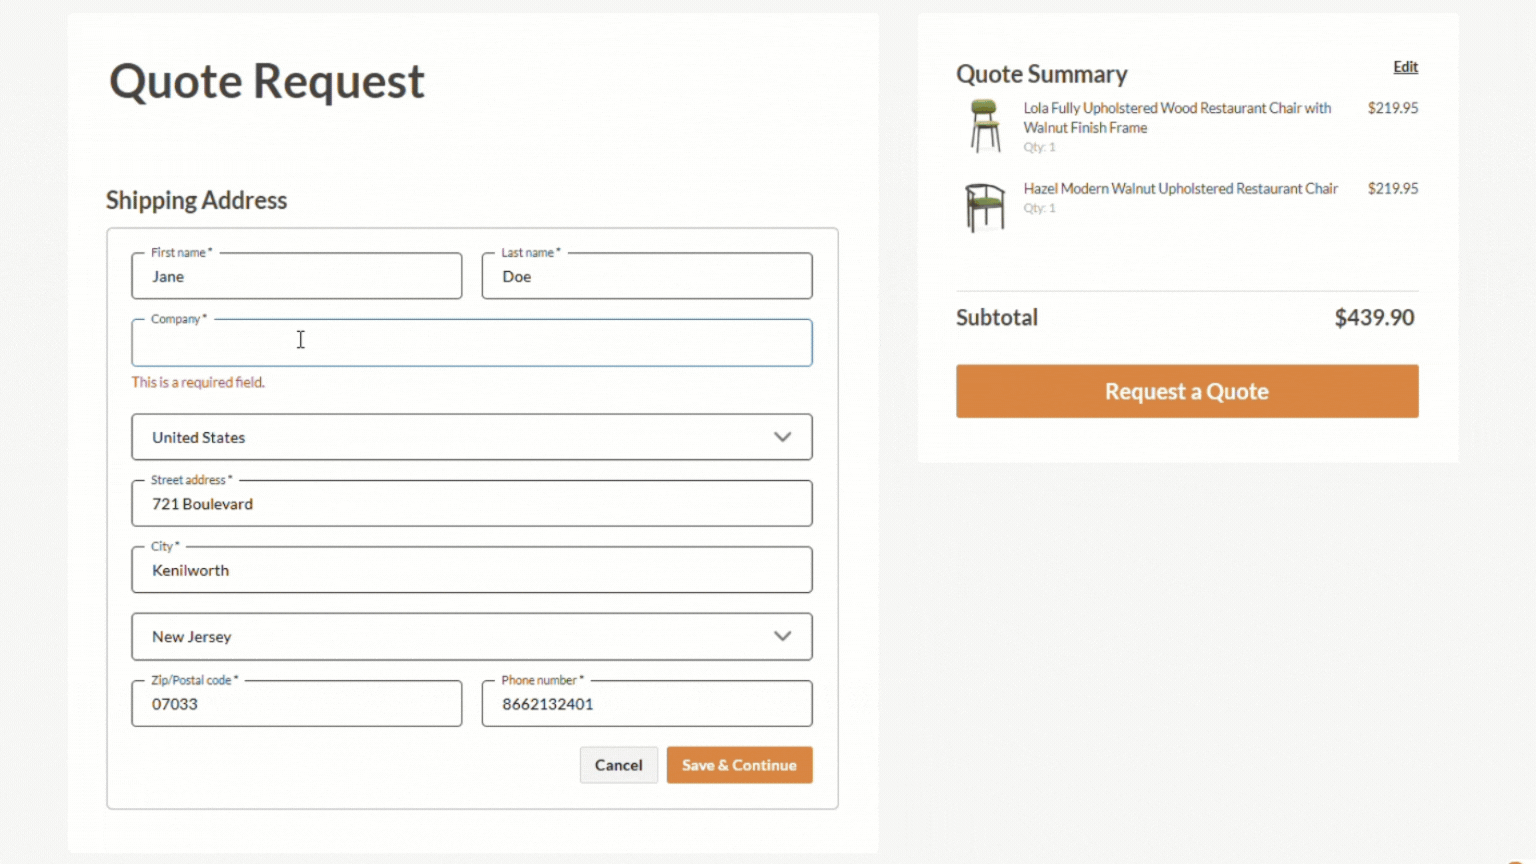1536x864 pixels.
Task: Click the Edit link in Quote Summary
Action: [x=1405, y=66]
